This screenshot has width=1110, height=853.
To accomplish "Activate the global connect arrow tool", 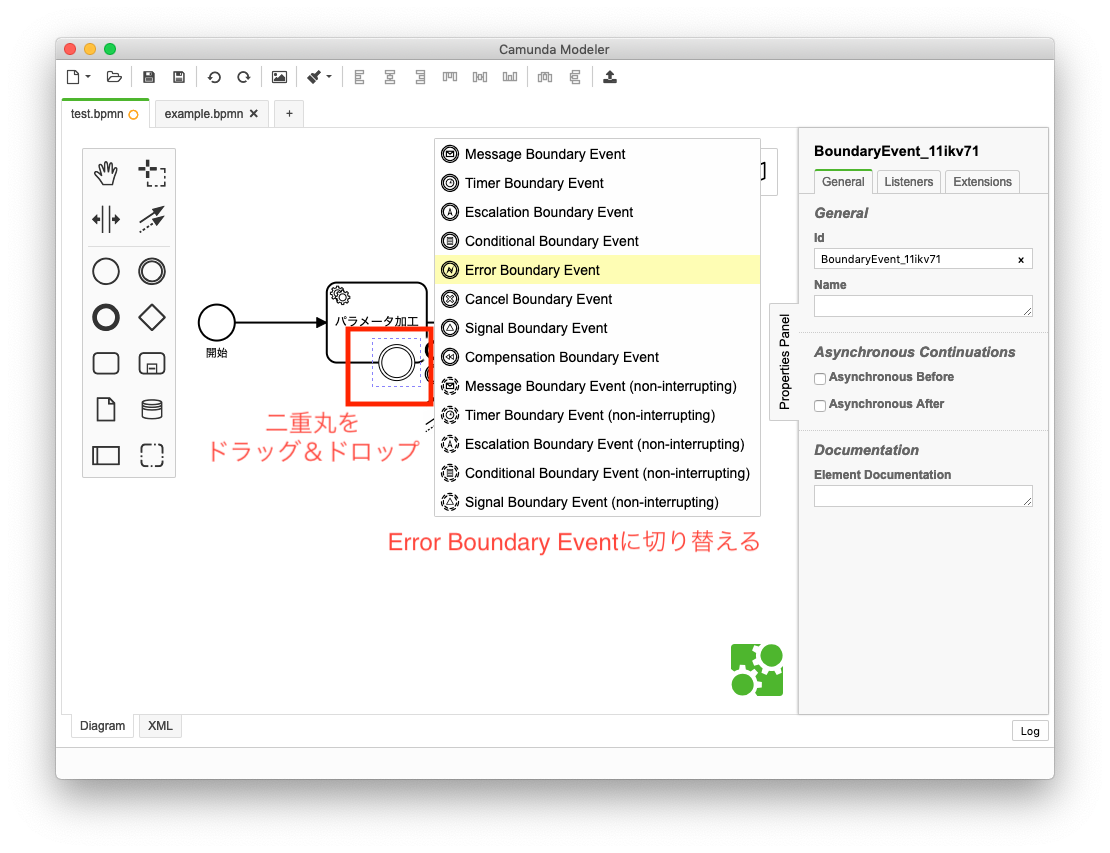I will [151, 219].
